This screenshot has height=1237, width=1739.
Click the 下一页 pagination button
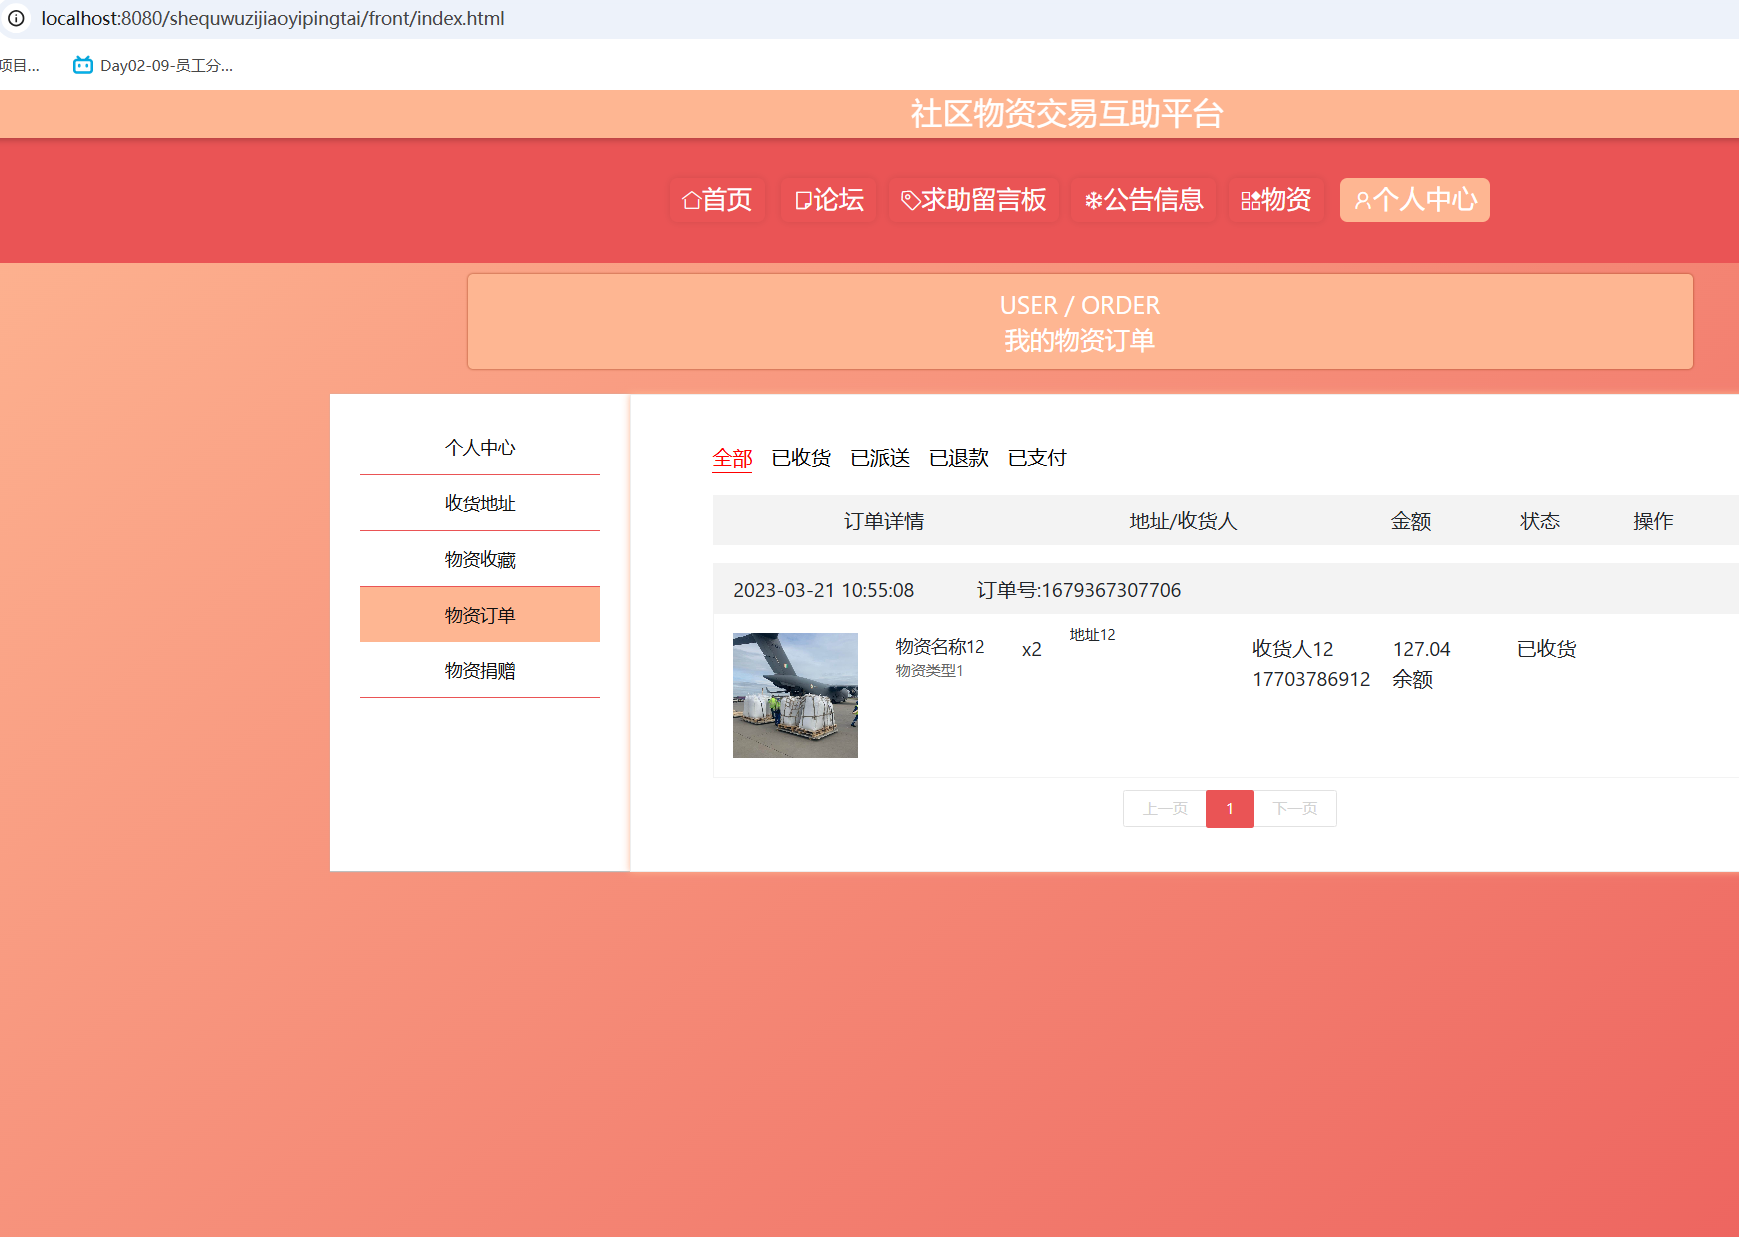[x=1295, y=808]
